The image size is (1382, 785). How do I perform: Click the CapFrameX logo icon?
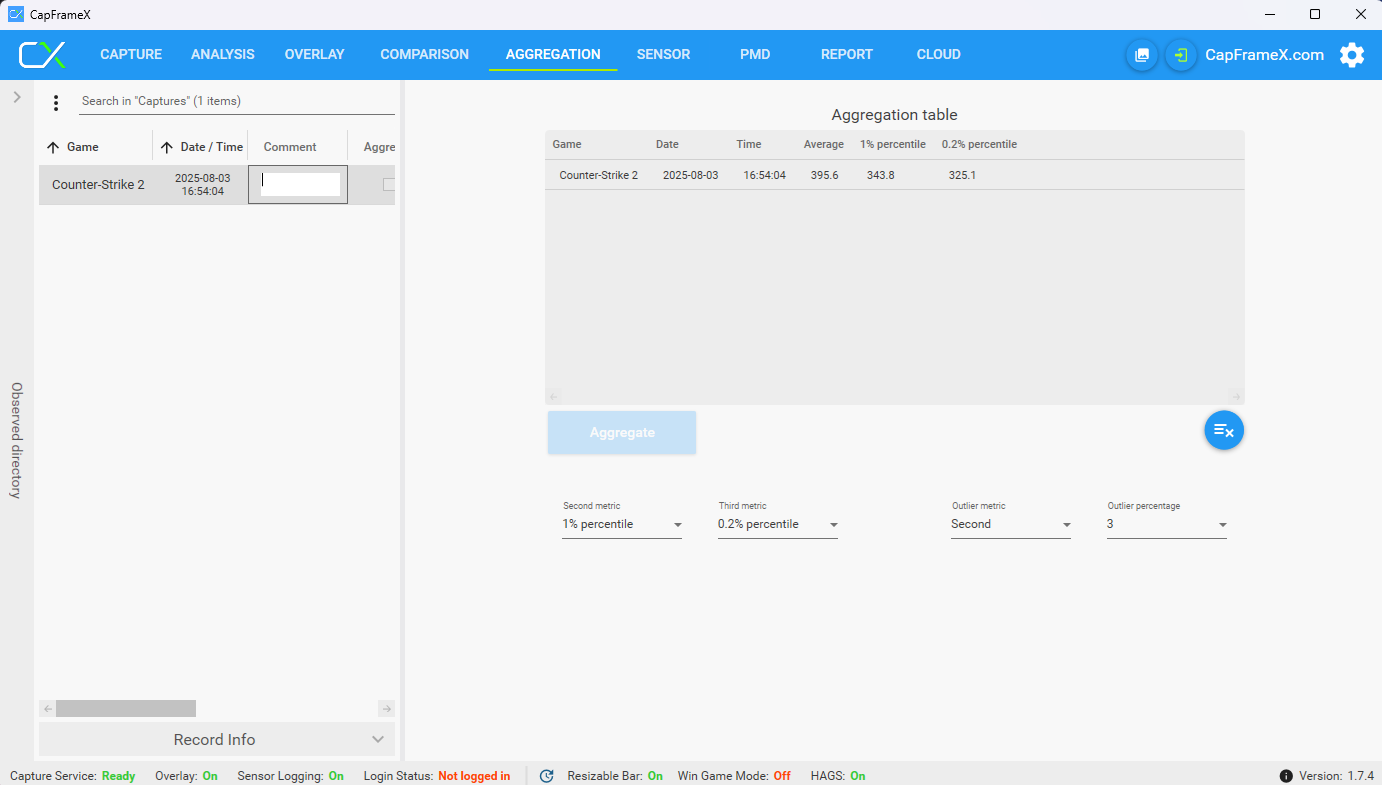pyautogui.click(x=42, y=54)
